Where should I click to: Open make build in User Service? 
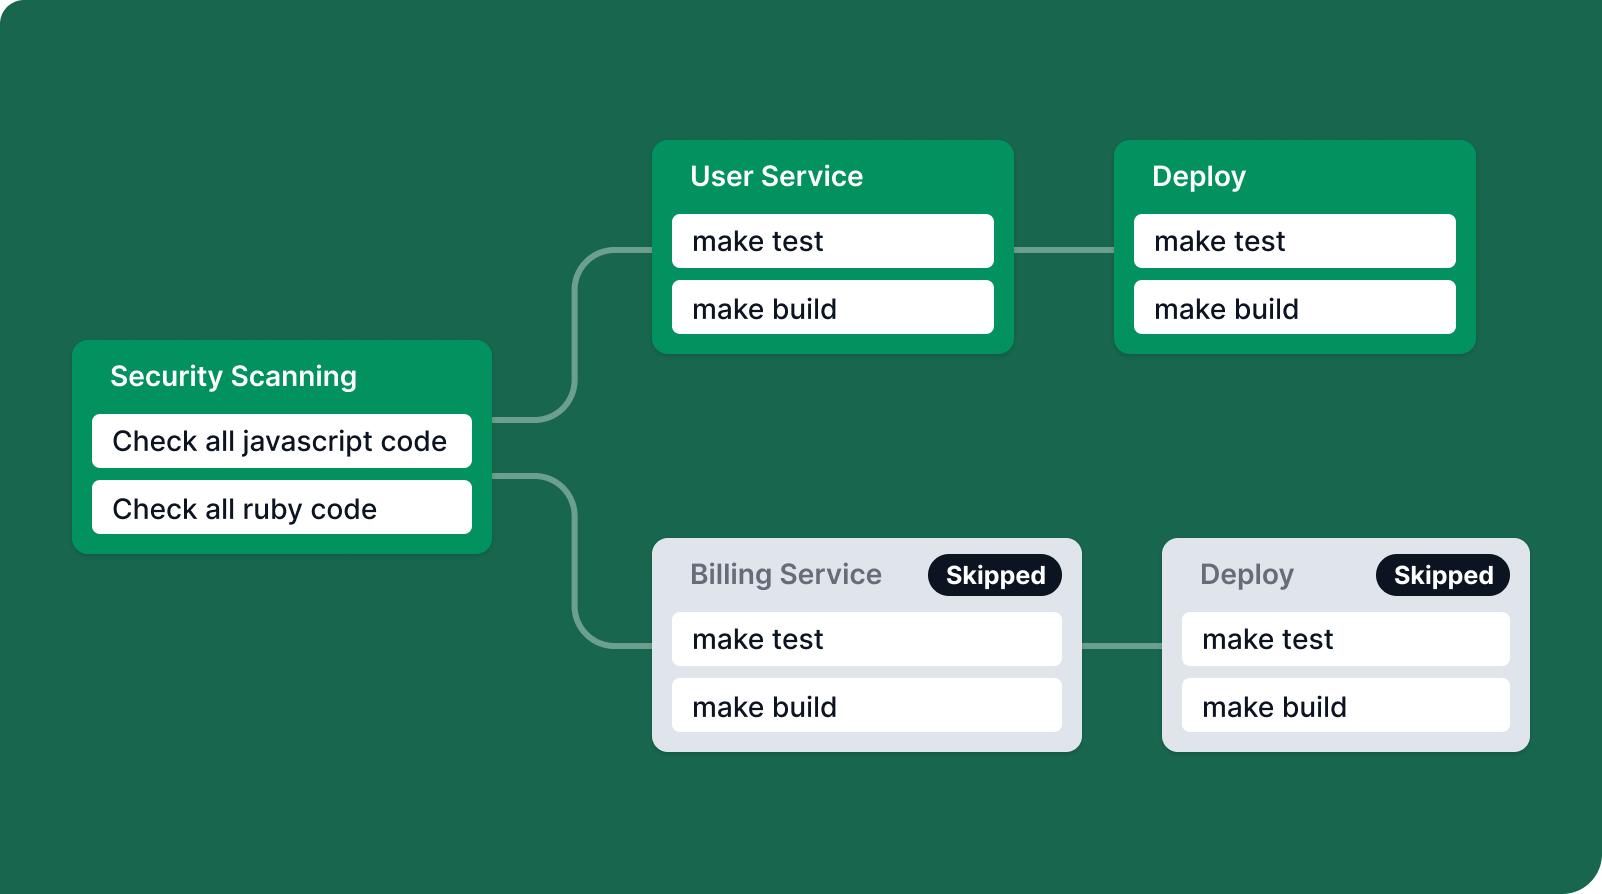point(833,307)
